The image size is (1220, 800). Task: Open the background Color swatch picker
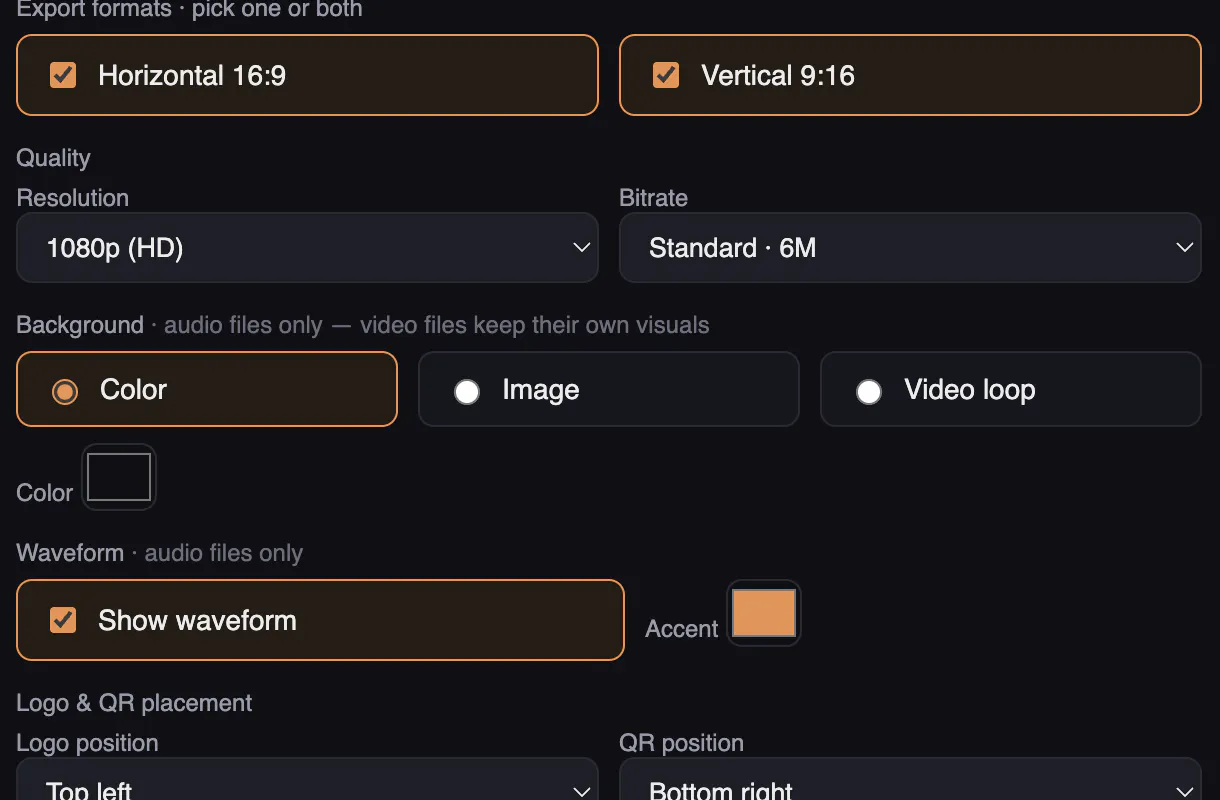pos(119,477)
